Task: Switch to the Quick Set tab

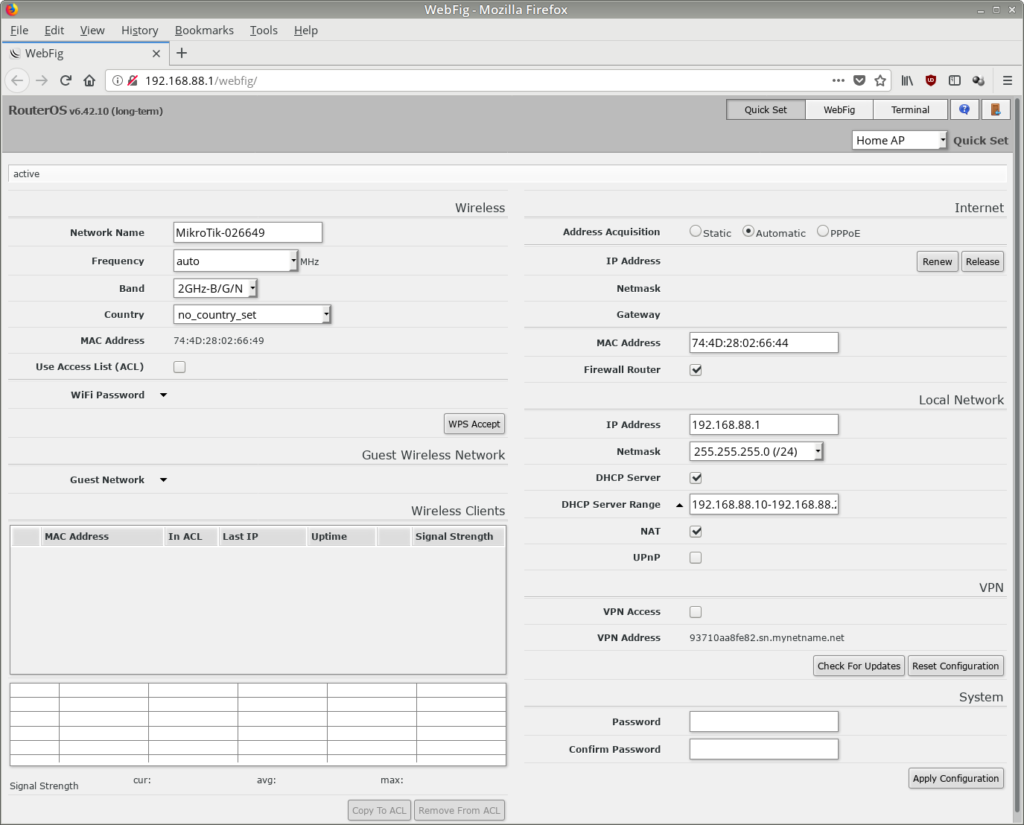Action: 765,110
